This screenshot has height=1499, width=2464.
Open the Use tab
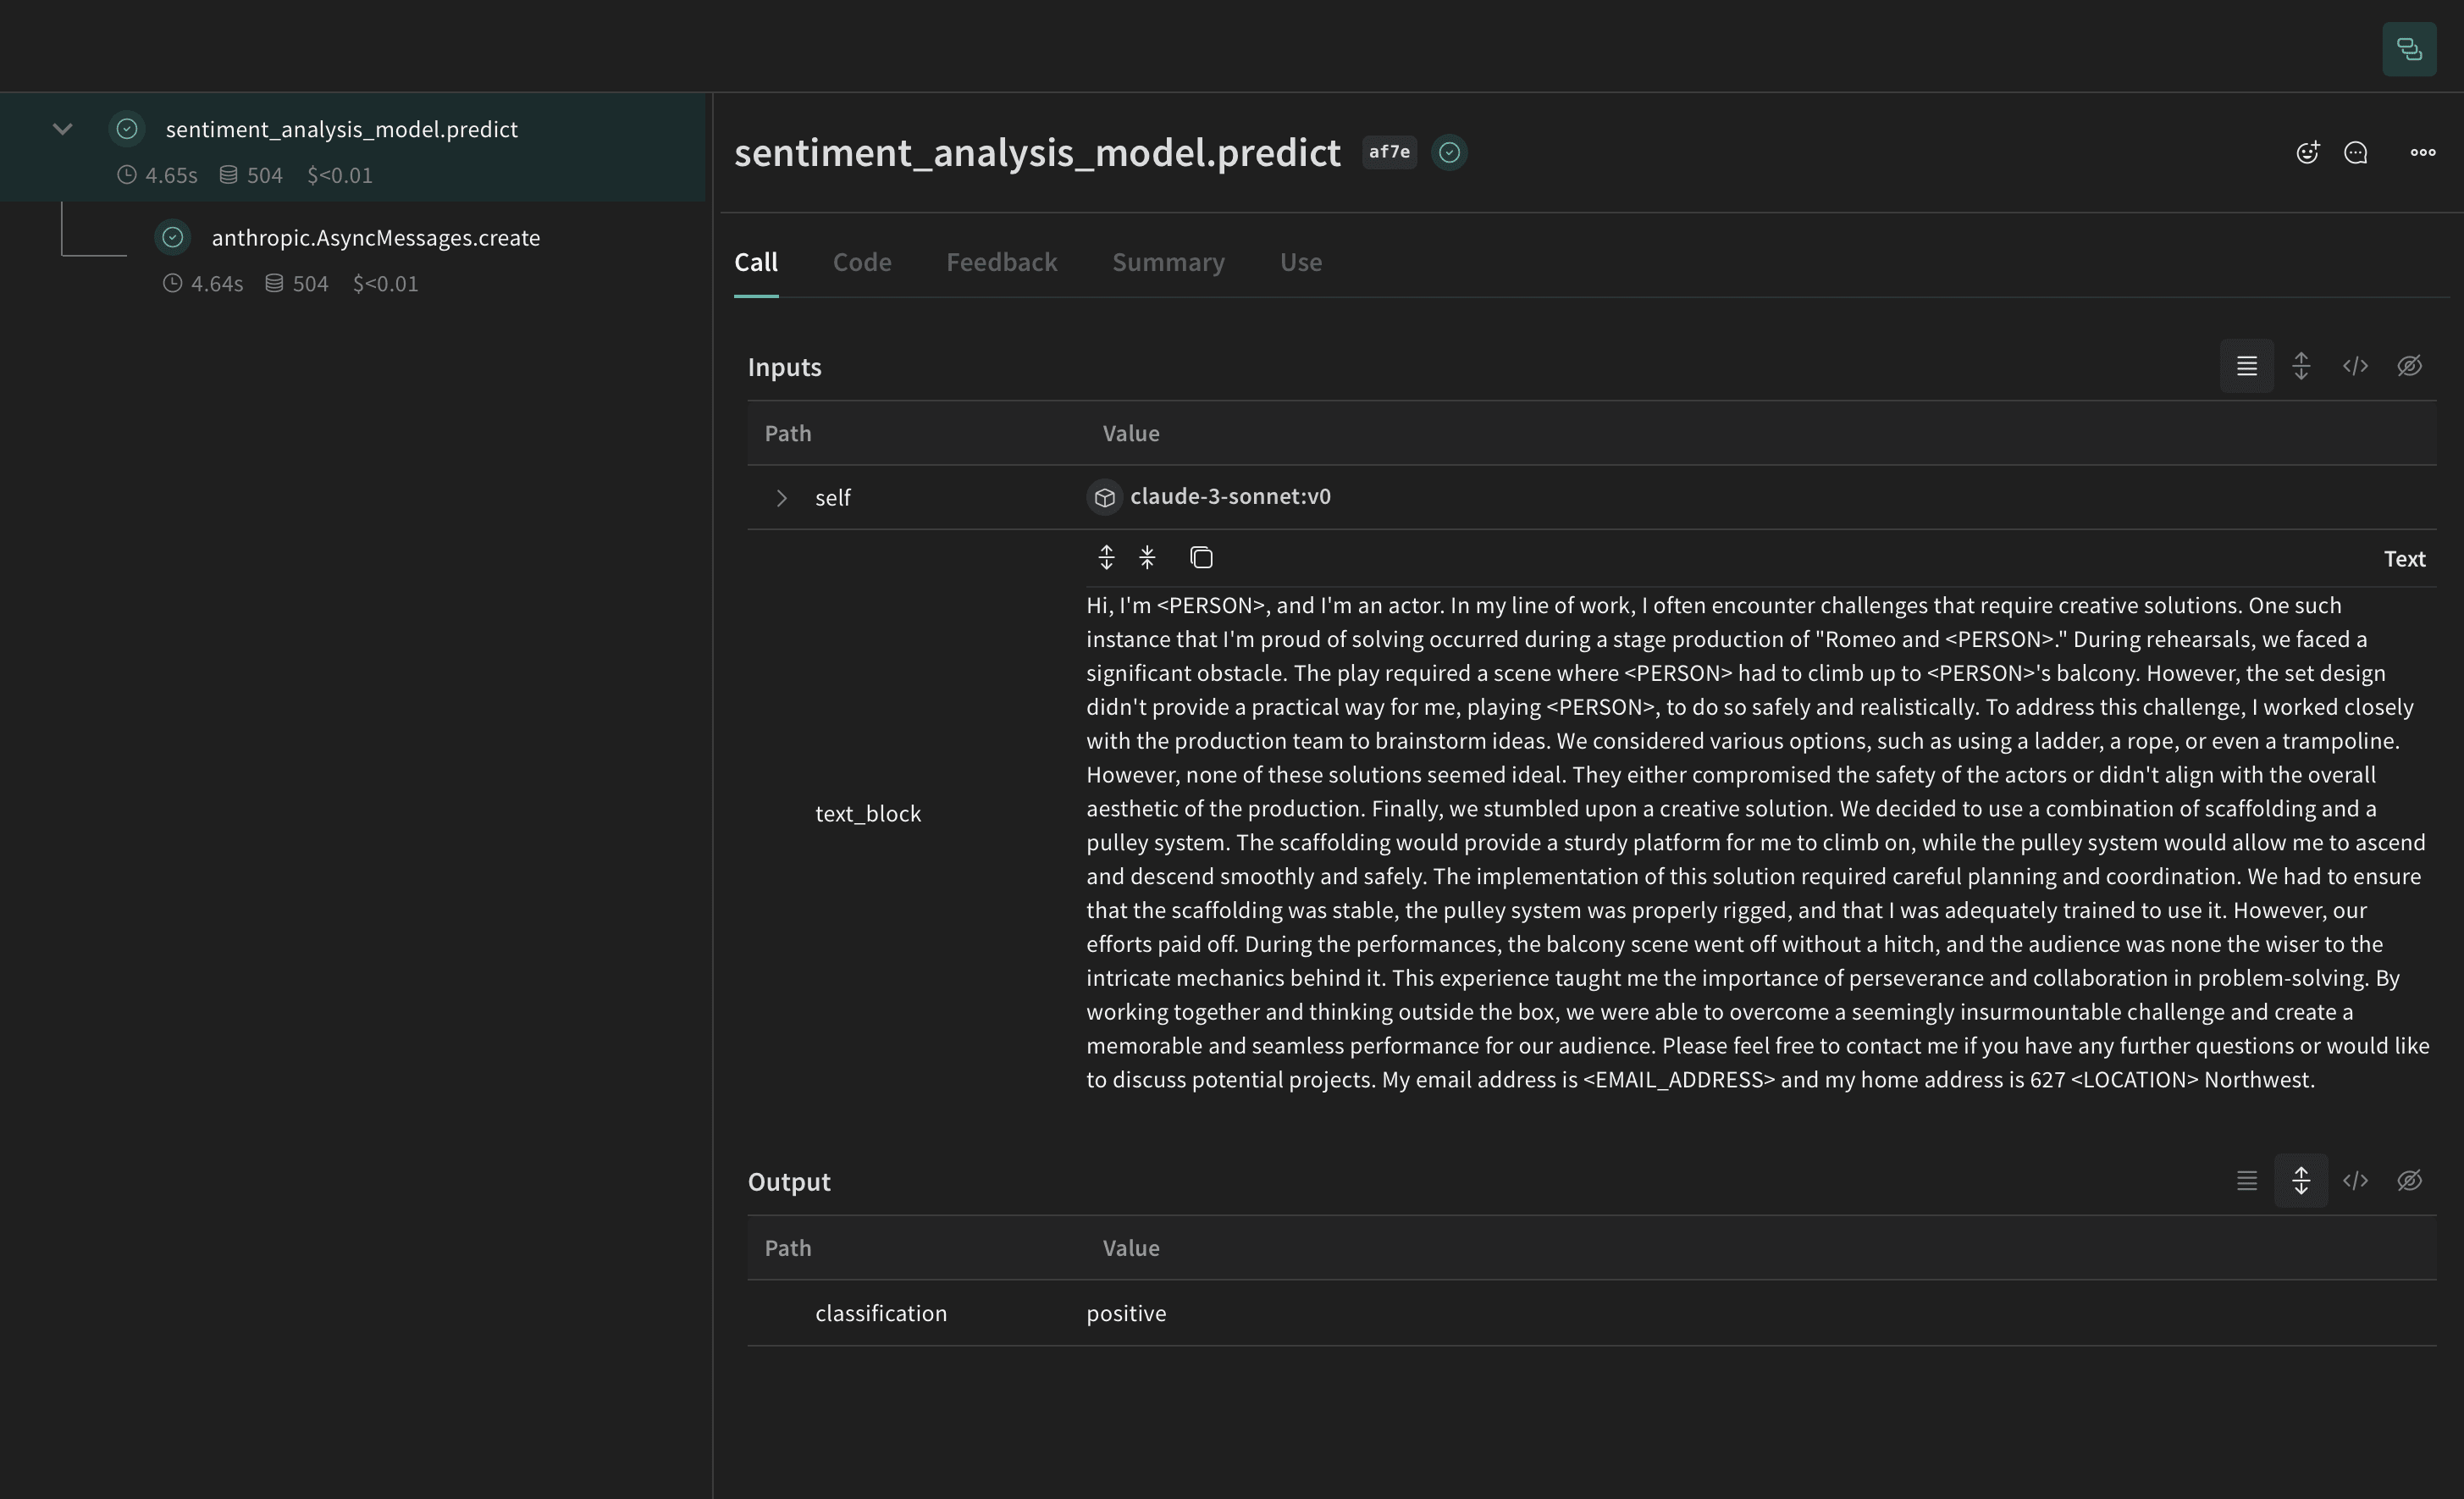click(x=1300, y=262)
